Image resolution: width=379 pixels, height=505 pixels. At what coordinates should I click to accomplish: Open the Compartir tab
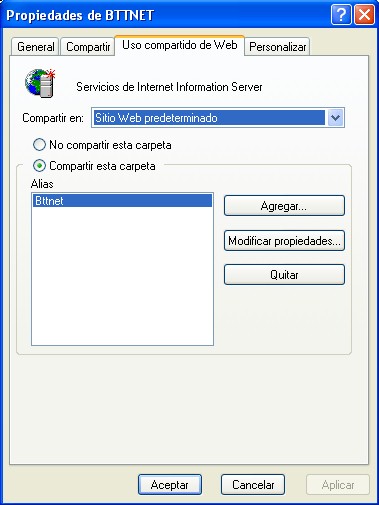[x=88, y=47]
